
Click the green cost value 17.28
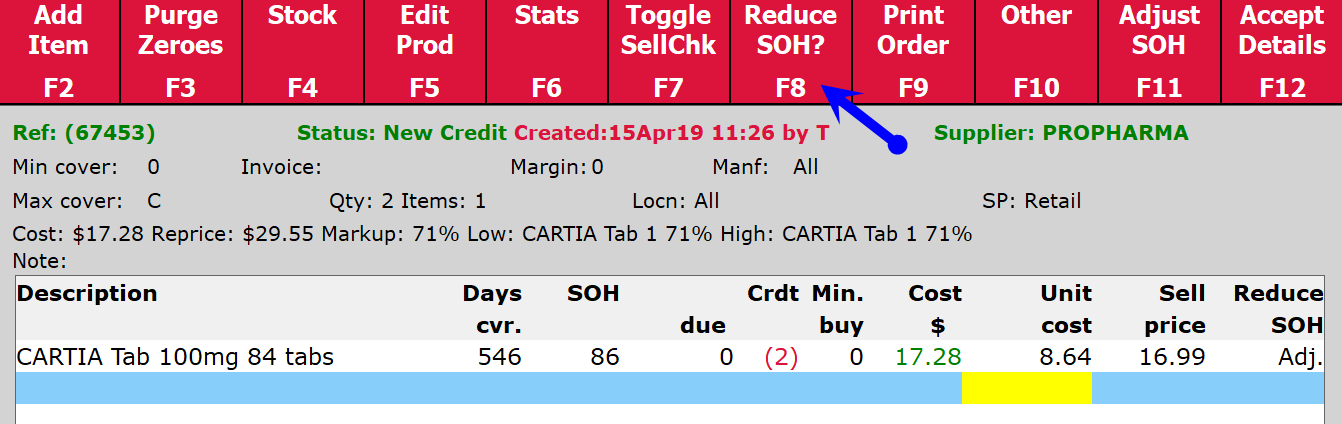(x=928, y=357)
